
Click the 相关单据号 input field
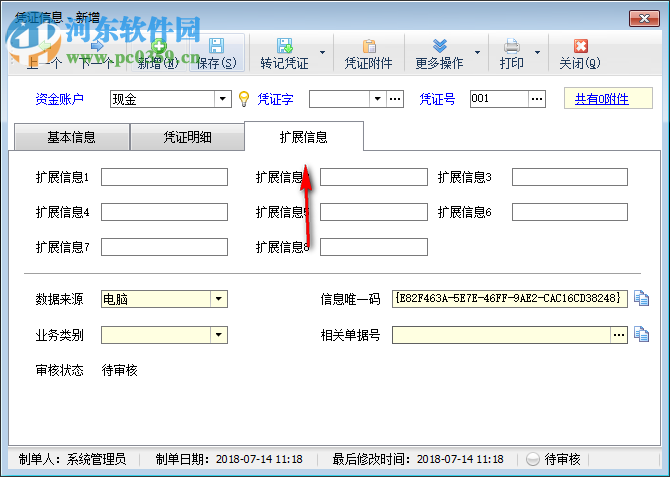pos(501,335)
